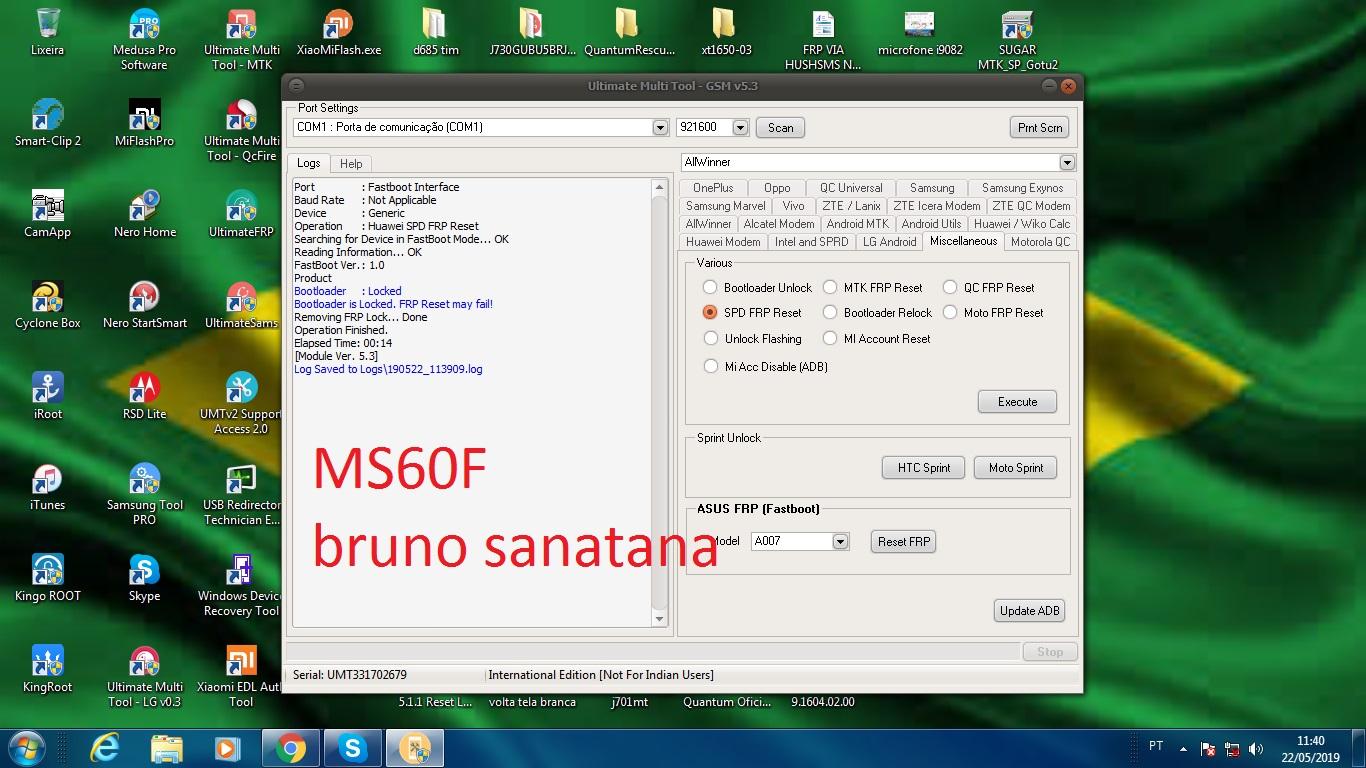Open the CamApp desktop icon

tap(47, 214)
